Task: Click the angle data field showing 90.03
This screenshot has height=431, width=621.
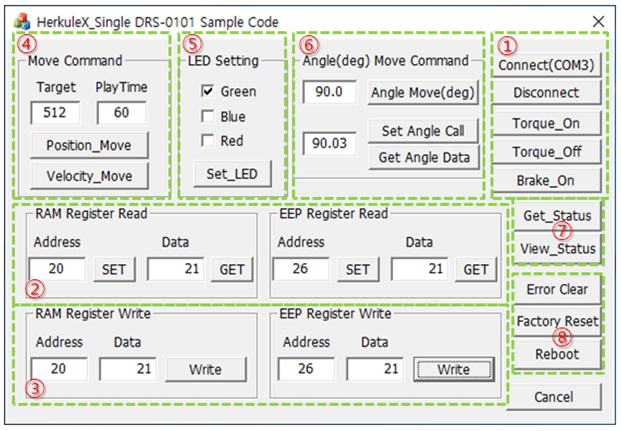Action: click(x=330, y=143)
